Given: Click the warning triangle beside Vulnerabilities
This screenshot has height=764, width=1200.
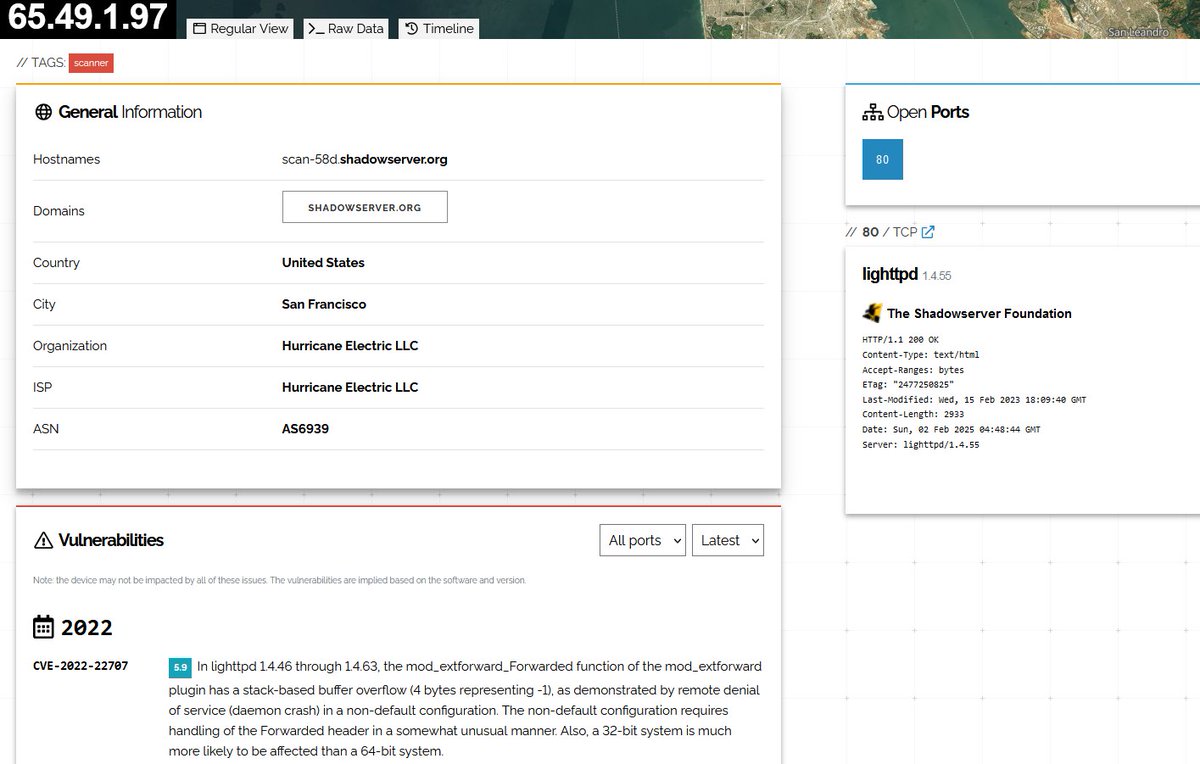Looking at the screenshot, I should 43,540.
